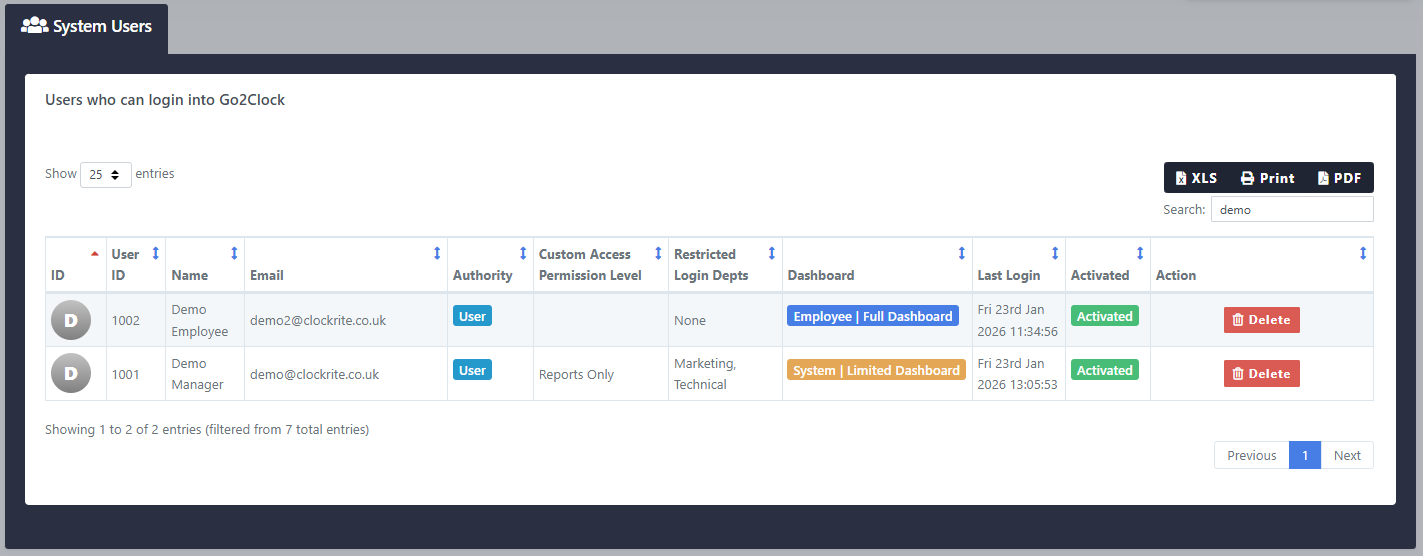
Task: Sort by Custom Access Permission Level arrow
Action: (x=658, y=254)
